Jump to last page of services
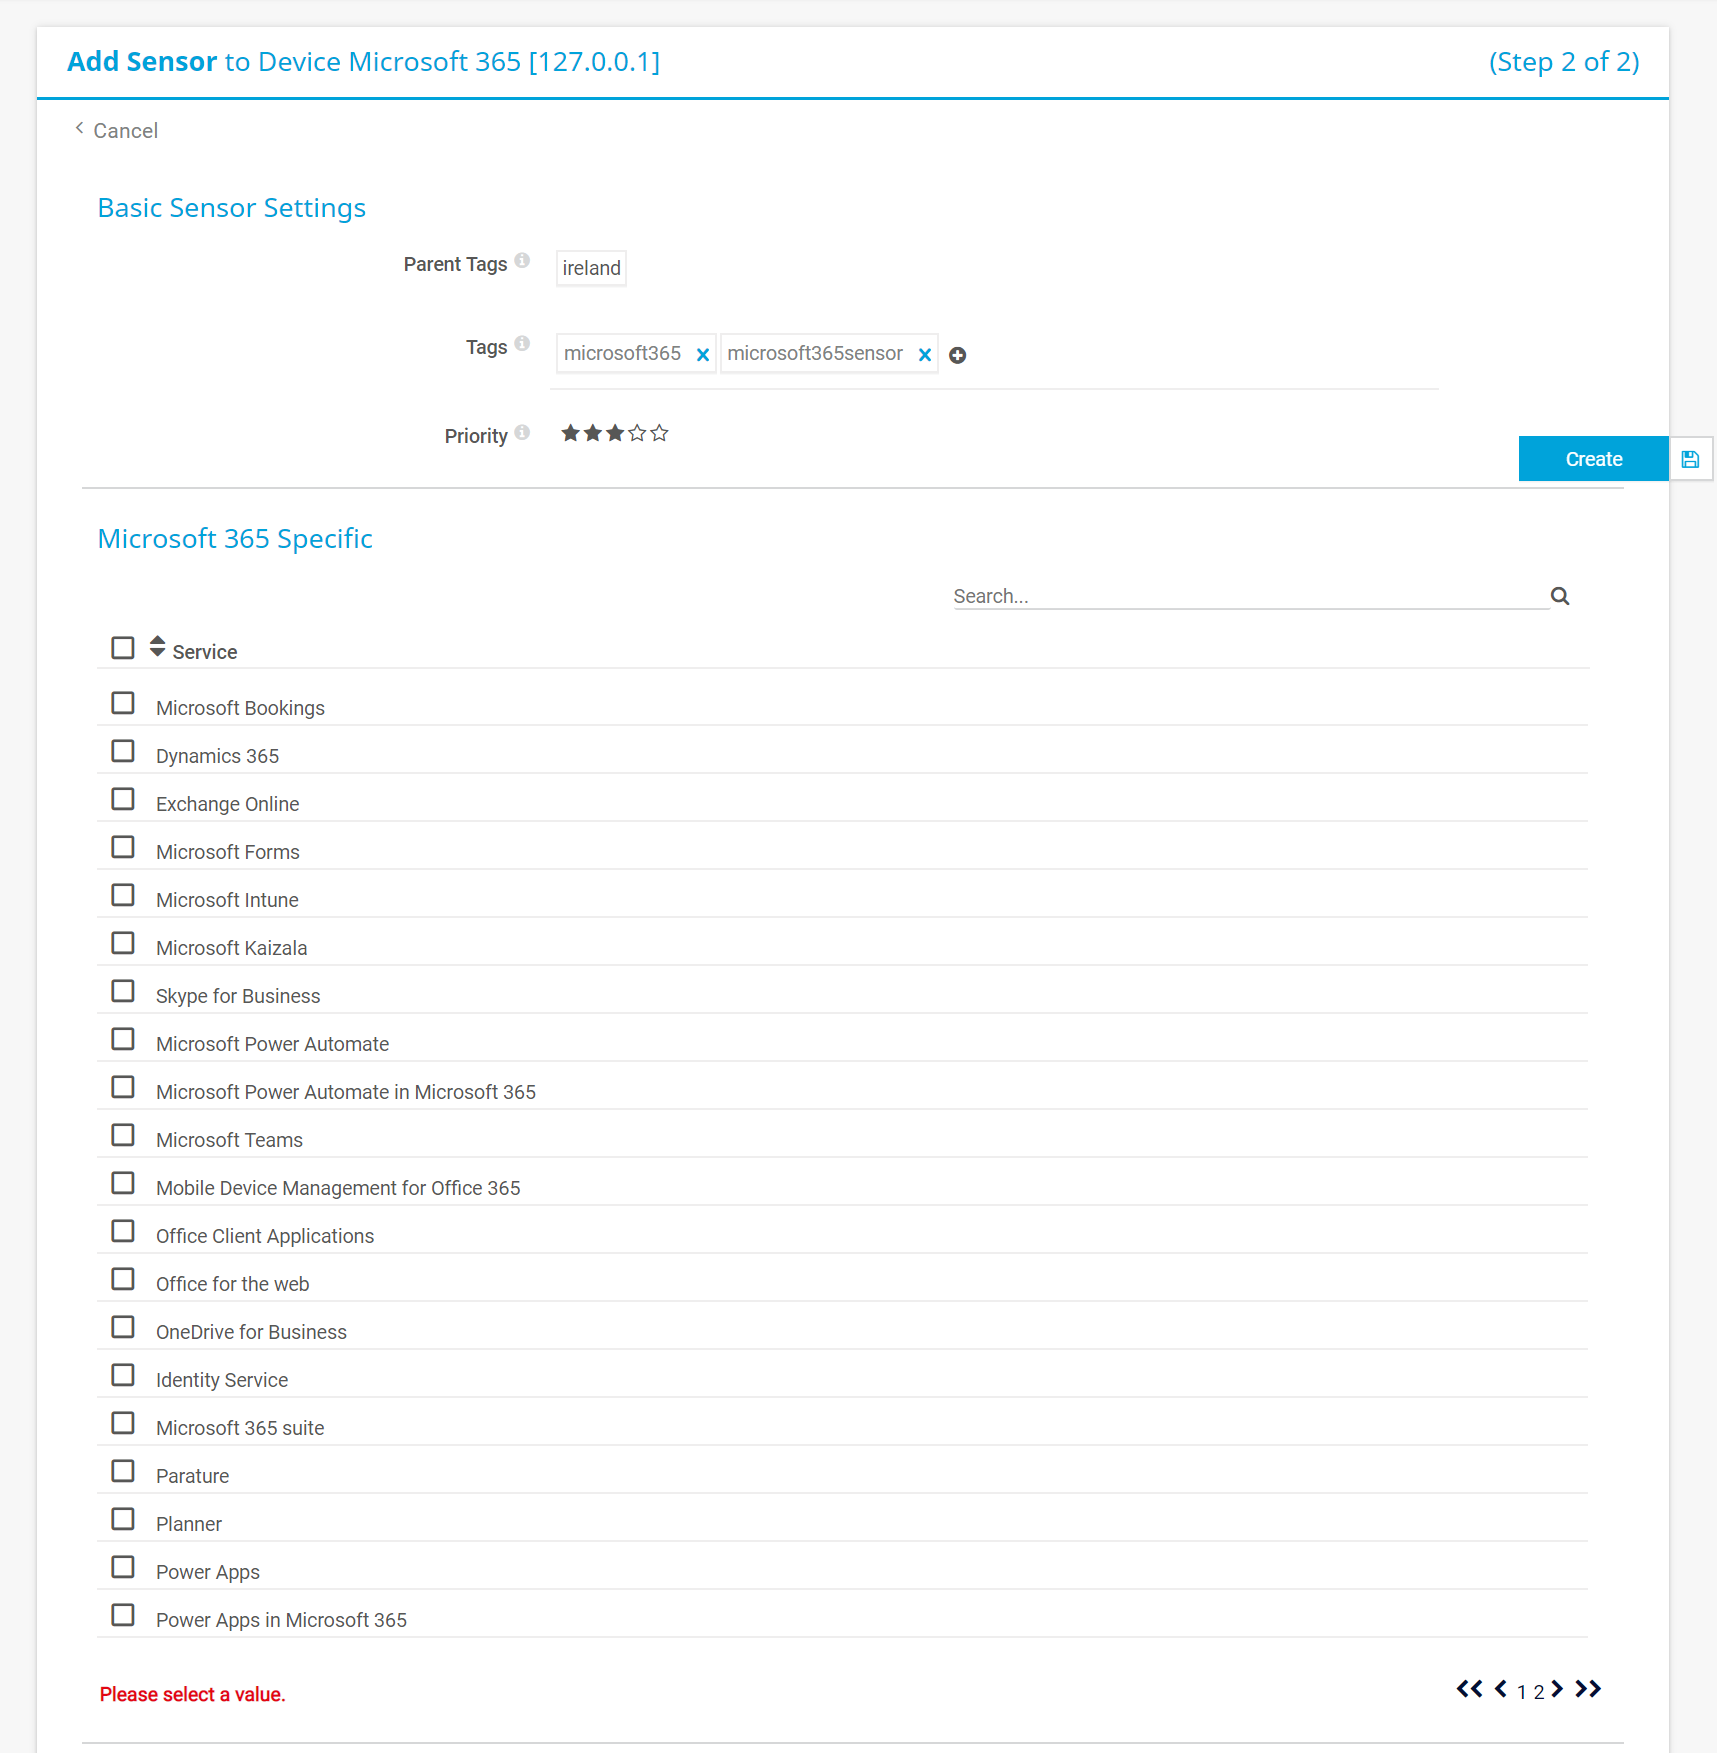This screenshot has height=1753, width=1717. pyautogui.click(x=1588, y=1689)
